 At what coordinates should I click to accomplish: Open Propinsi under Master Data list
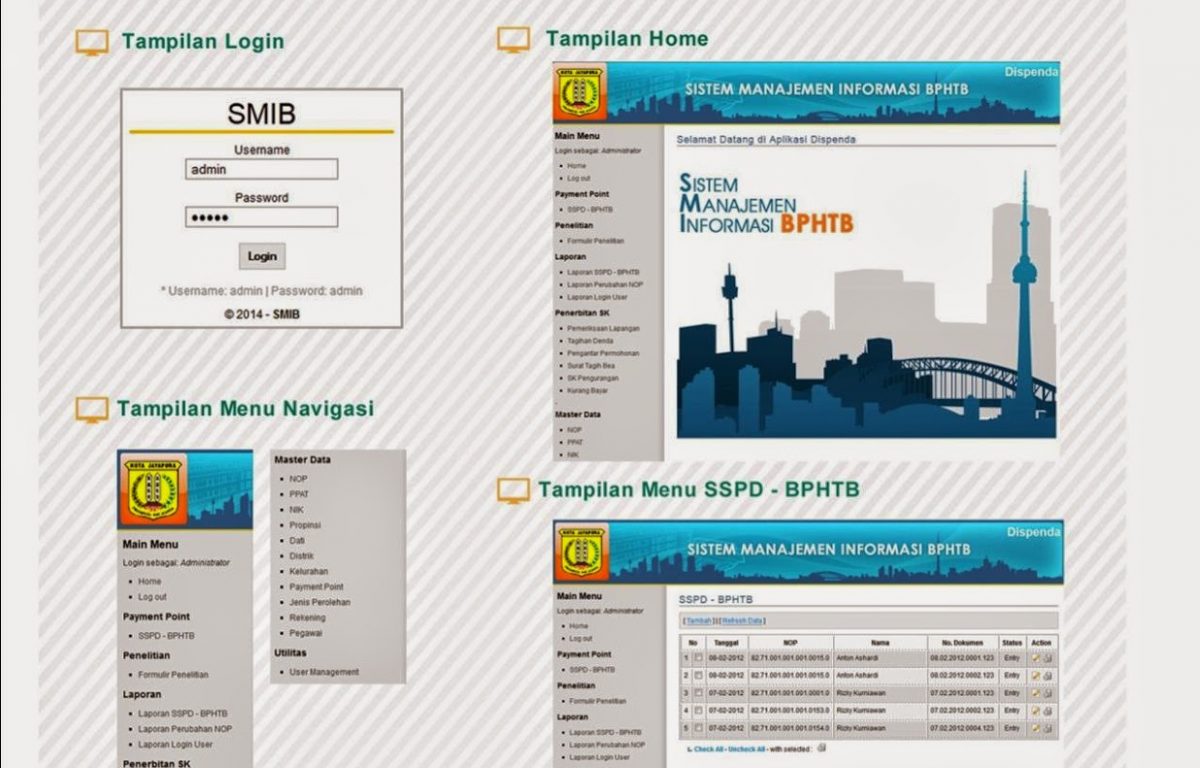point(305,525)
